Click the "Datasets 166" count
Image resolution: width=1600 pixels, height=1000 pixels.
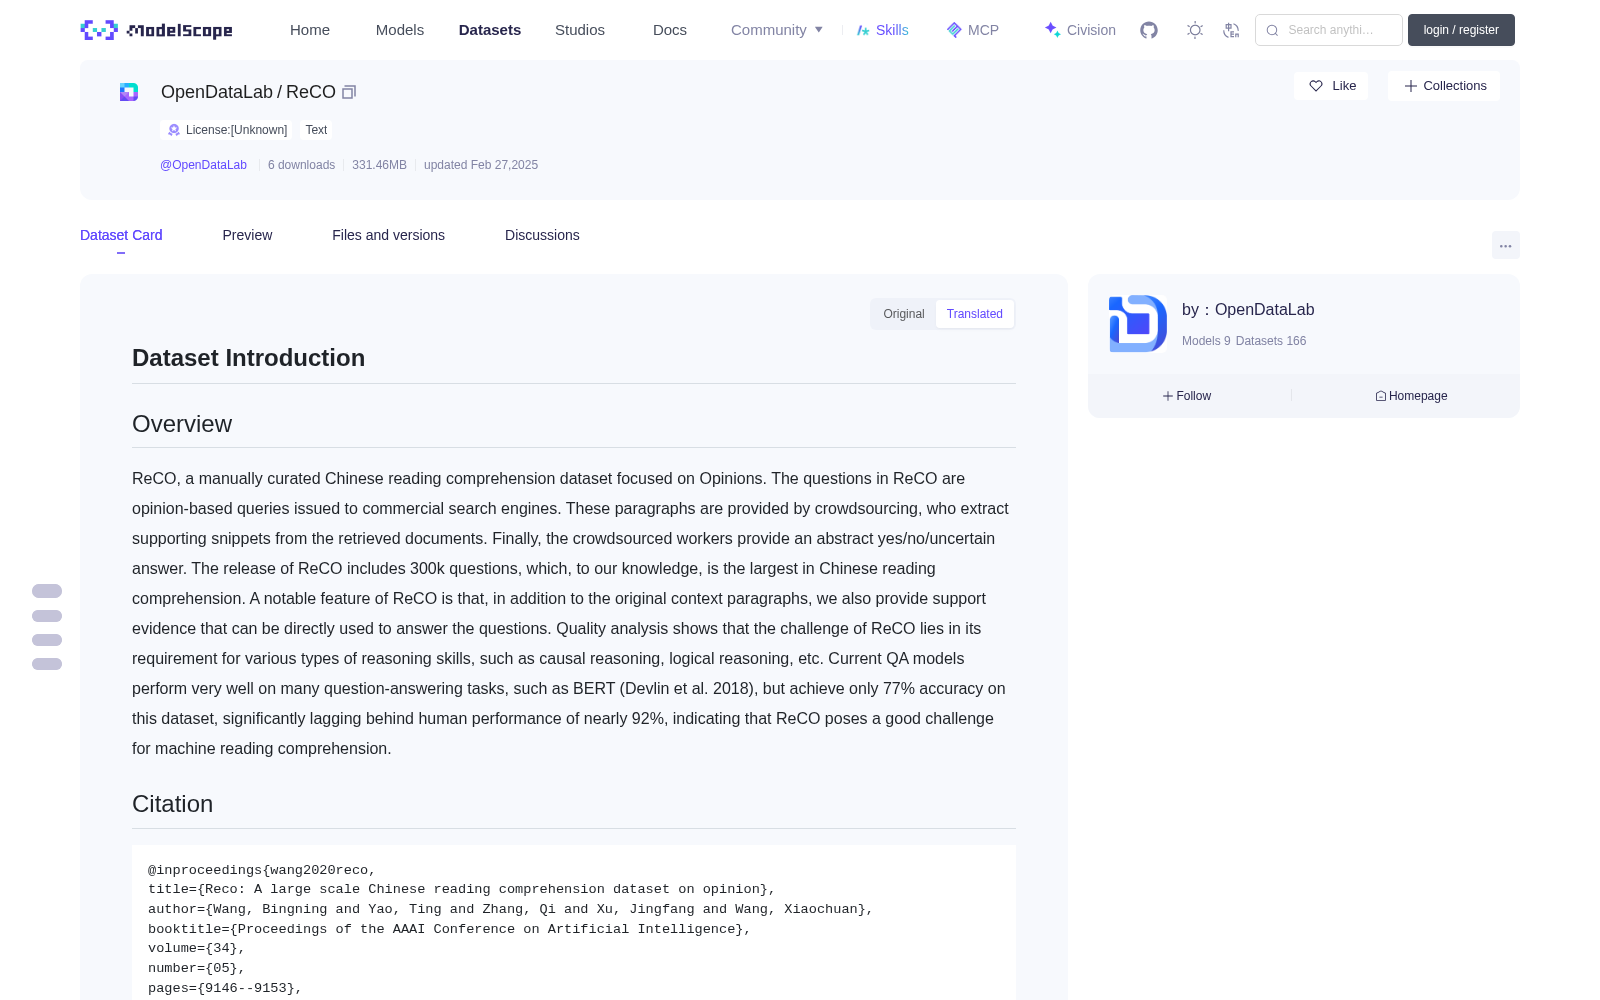tap(1271, 341)
